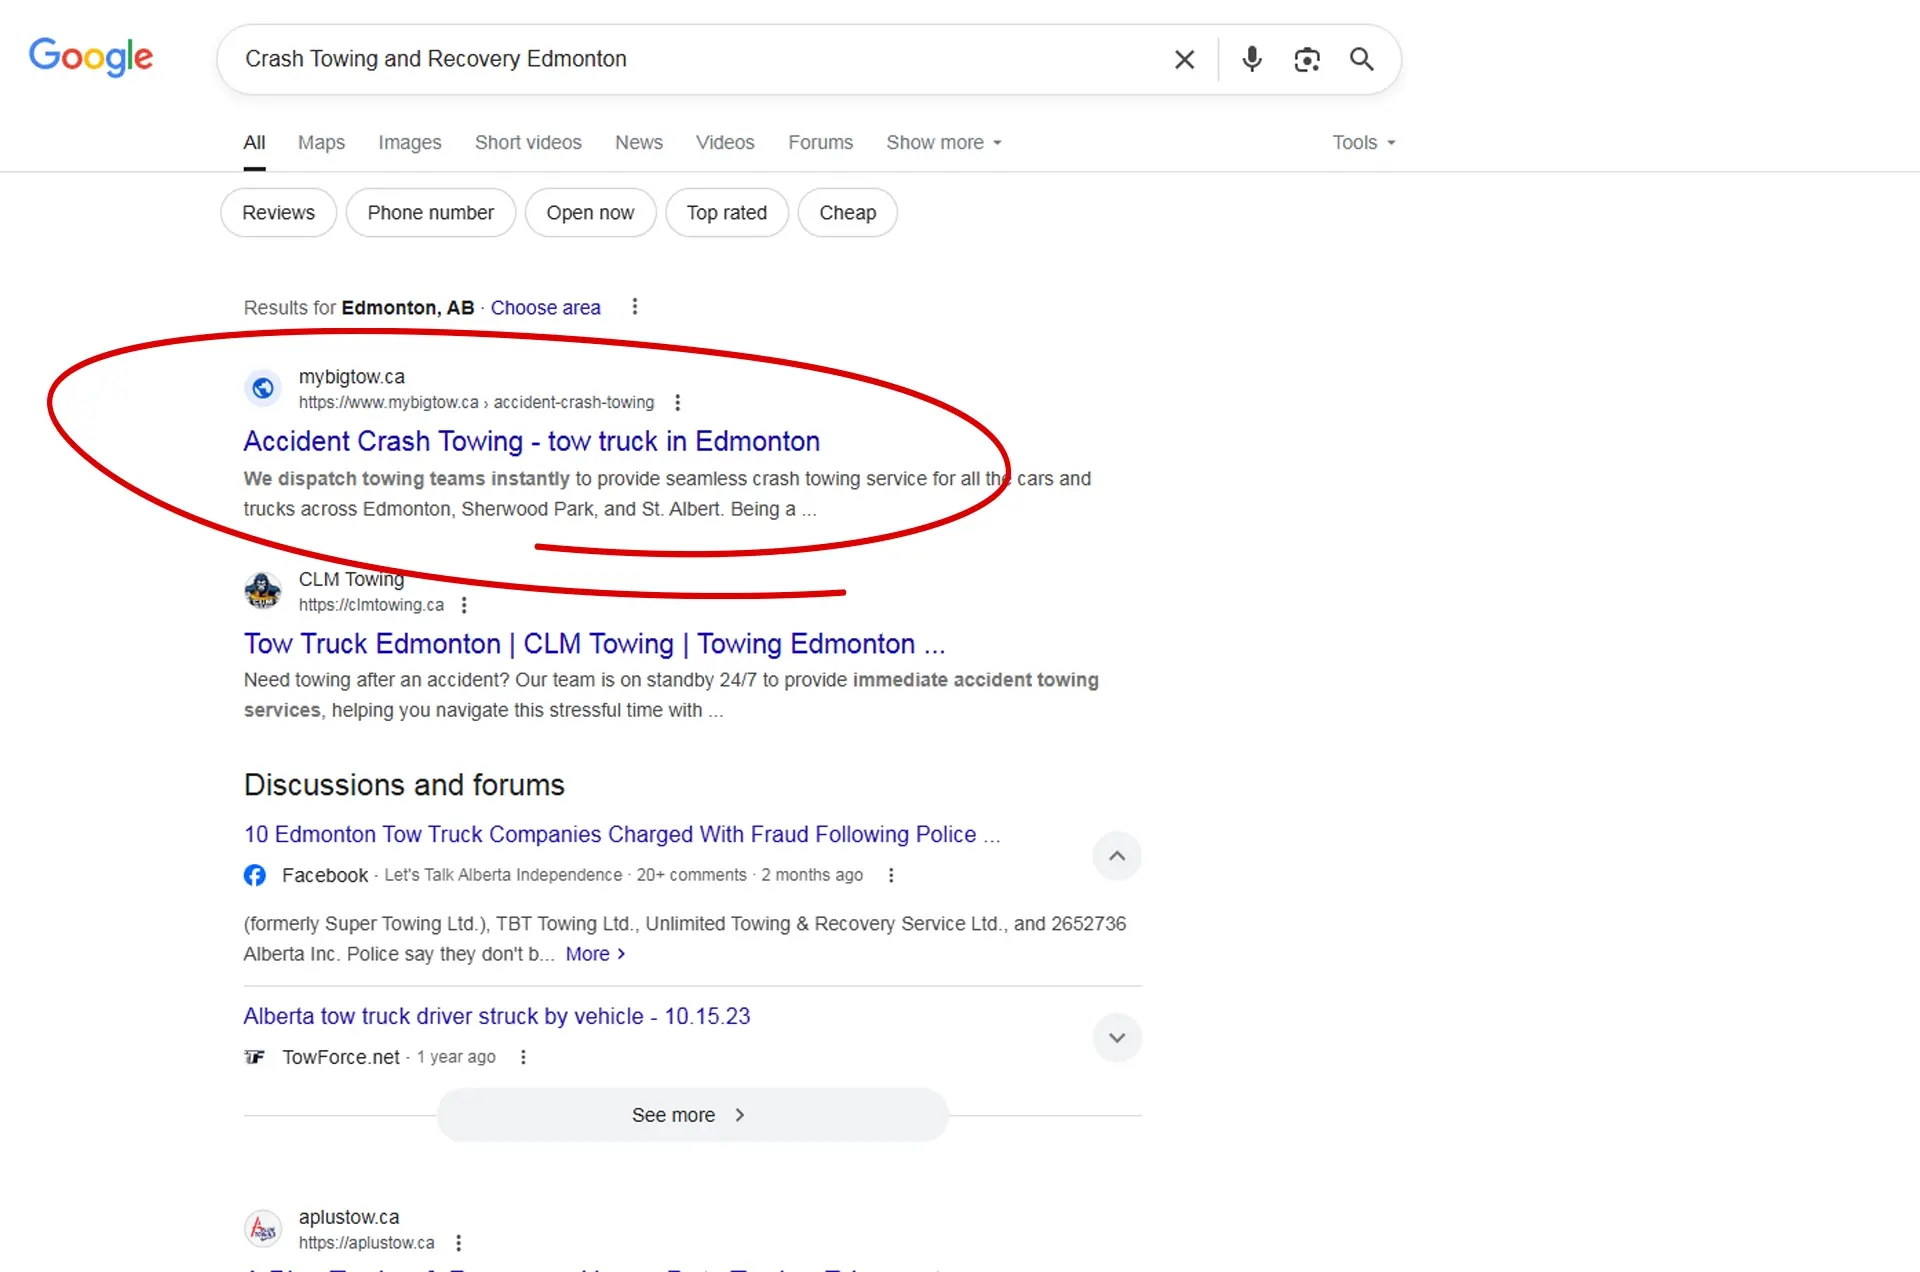Click the Choose area link

click(x=545, y=307)
